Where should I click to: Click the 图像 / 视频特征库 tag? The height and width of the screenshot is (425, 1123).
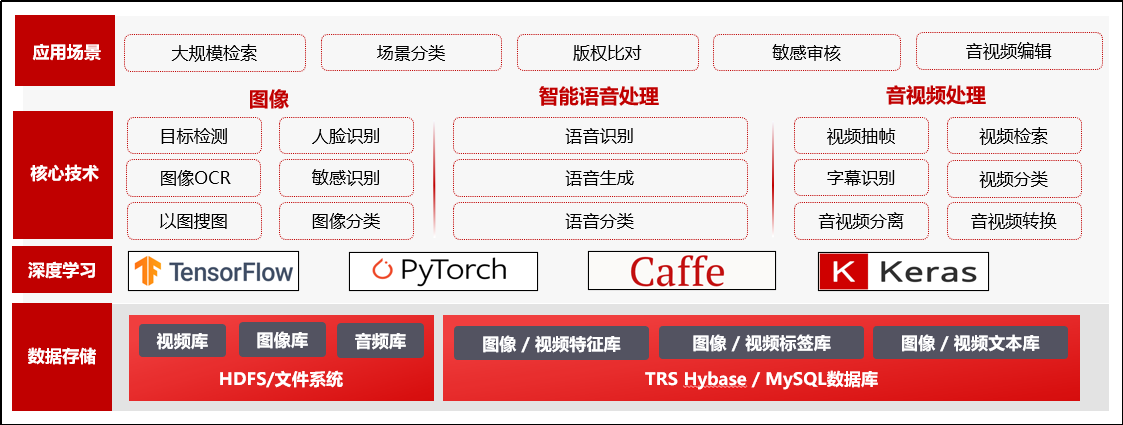(x=551, y=344)
